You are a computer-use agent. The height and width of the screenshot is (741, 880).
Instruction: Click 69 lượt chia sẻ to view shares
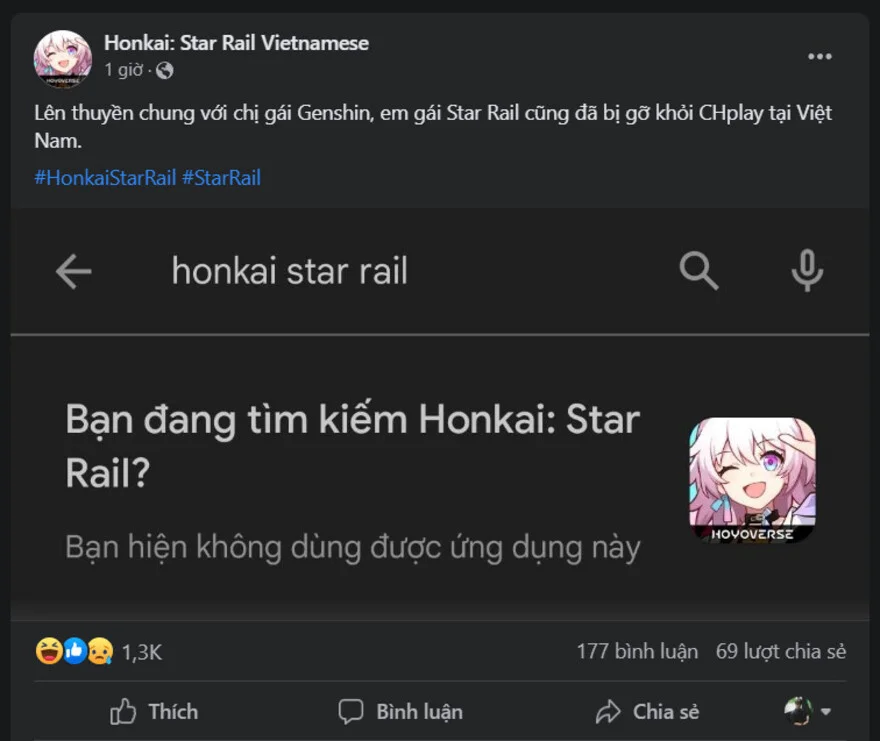[782, 650]
